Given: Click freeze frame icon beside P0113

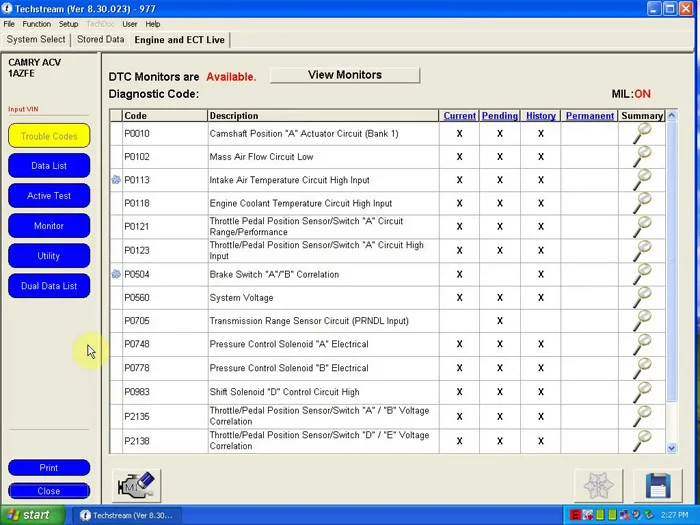Looking at the screenshot, I should (116, 180).
